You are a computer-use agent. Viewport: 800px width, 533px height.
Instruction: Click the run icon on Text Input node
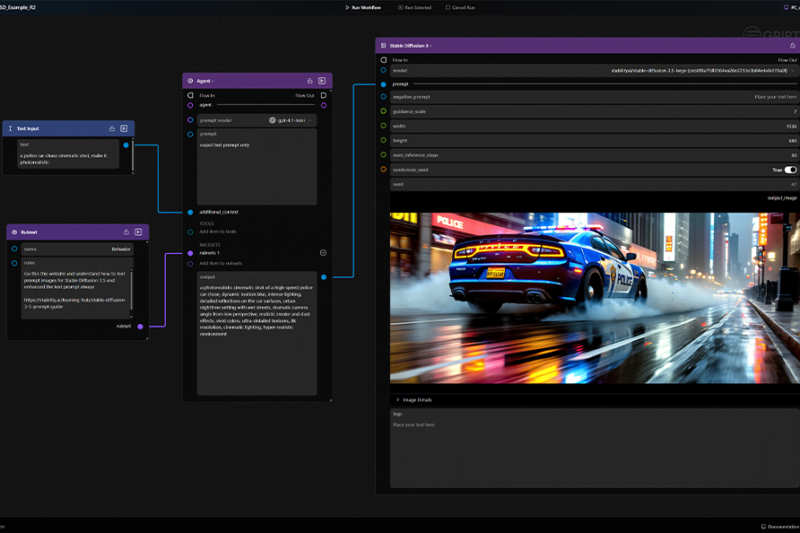click(x=124, y=129)
